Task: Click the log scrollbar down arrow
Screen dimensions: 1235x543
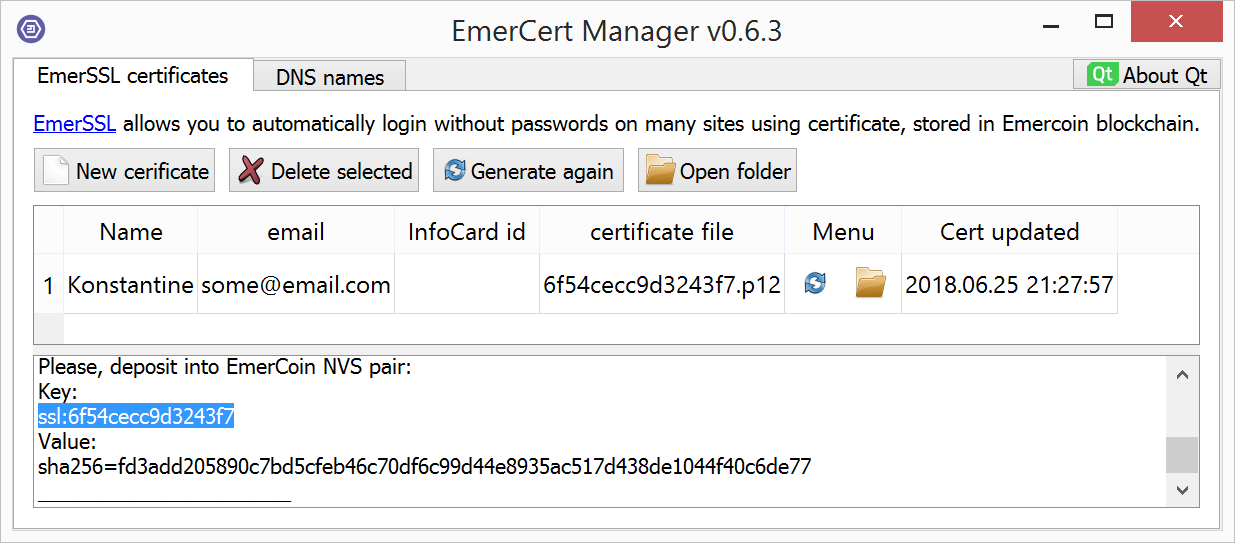Action: pyautogui.click(x=1183, y=490)
